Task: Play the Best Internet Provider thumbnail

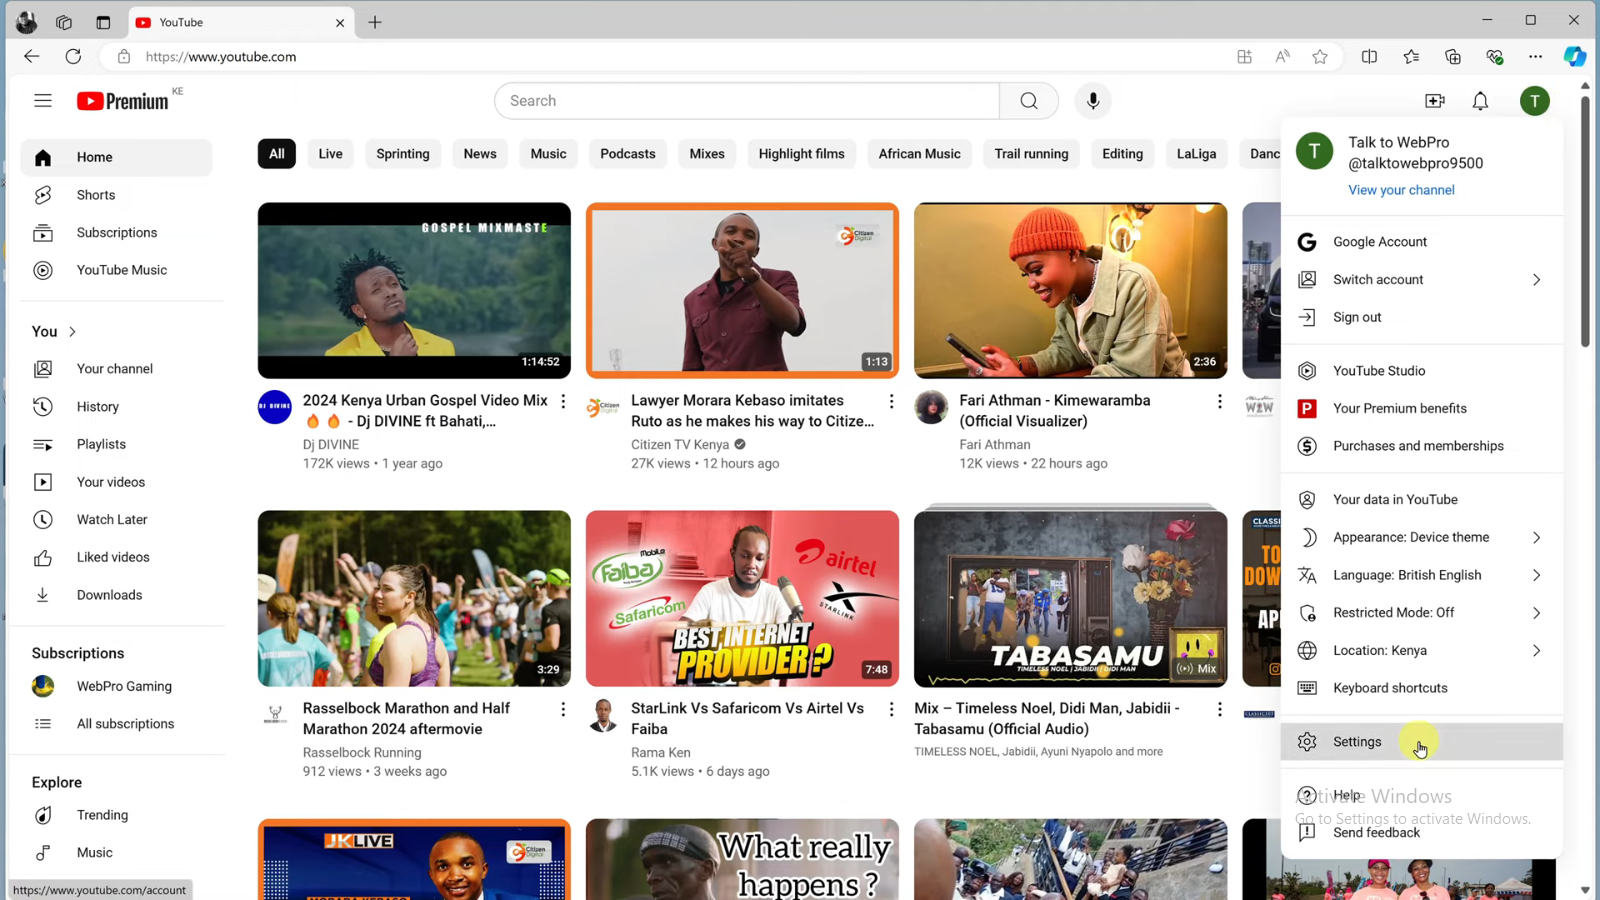Action: coord(742,598)
